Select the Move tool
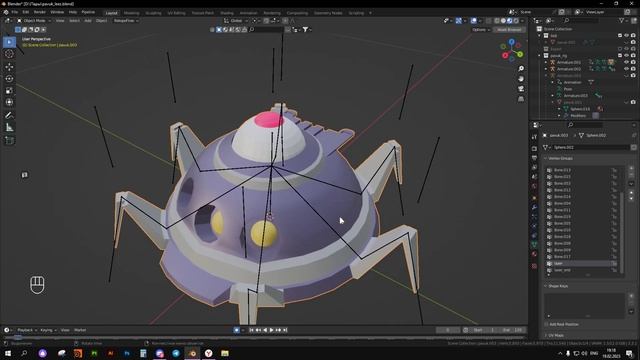This screenshot has height=360, width=640. (x=9, y=67)
